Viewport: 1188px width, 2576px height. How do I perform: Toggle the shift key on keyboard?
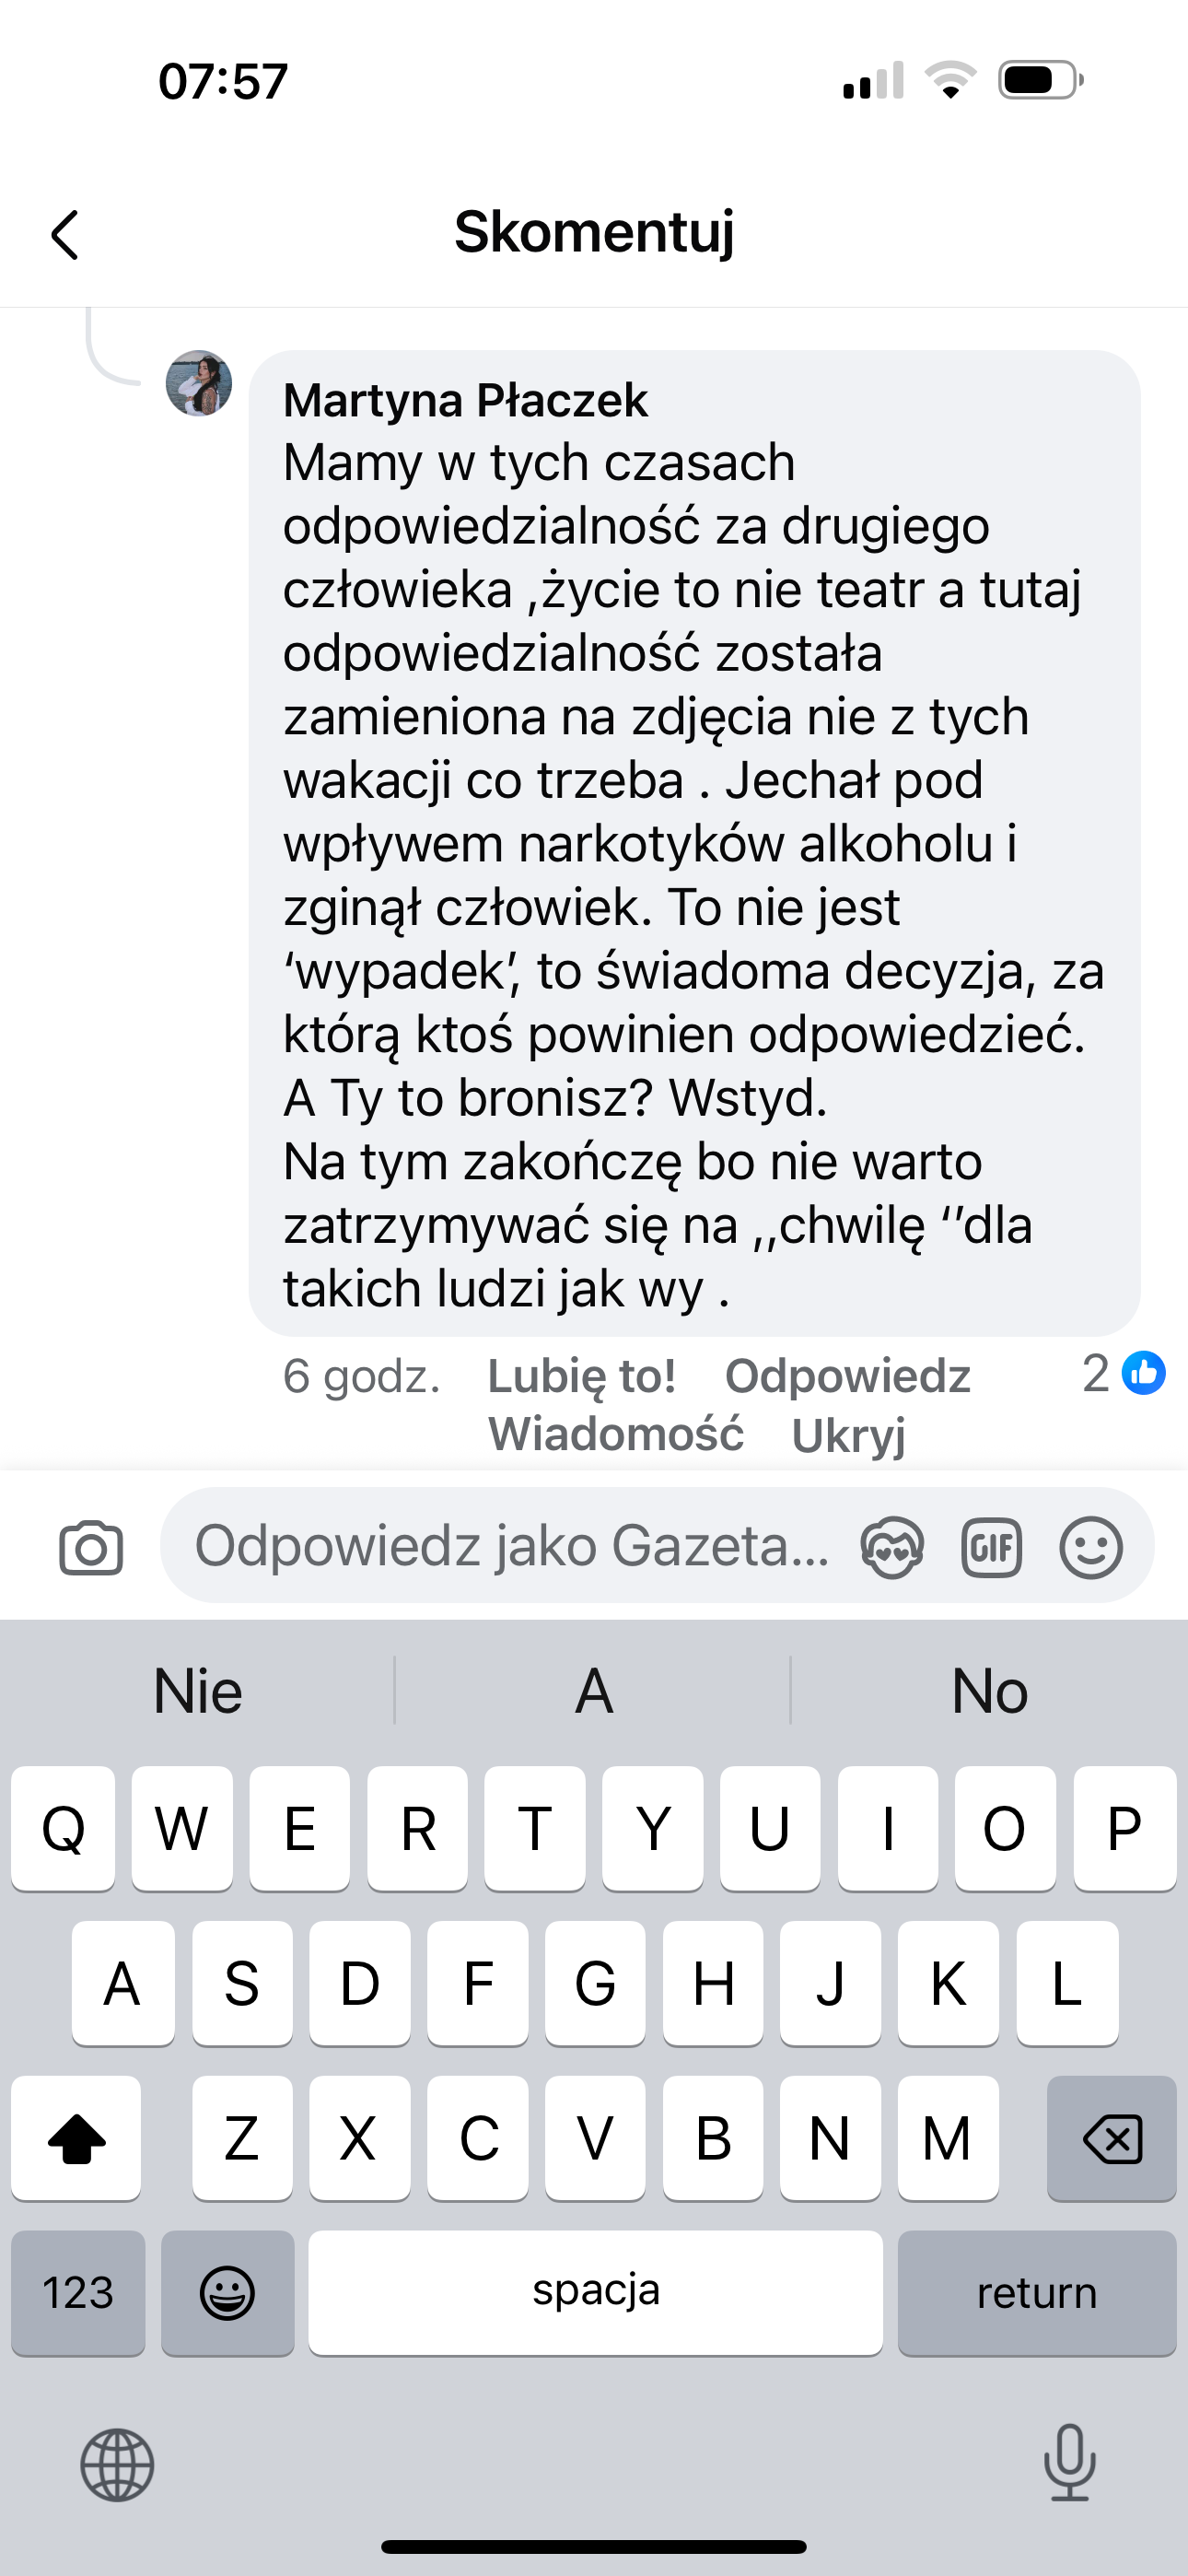pos(76,2138)
